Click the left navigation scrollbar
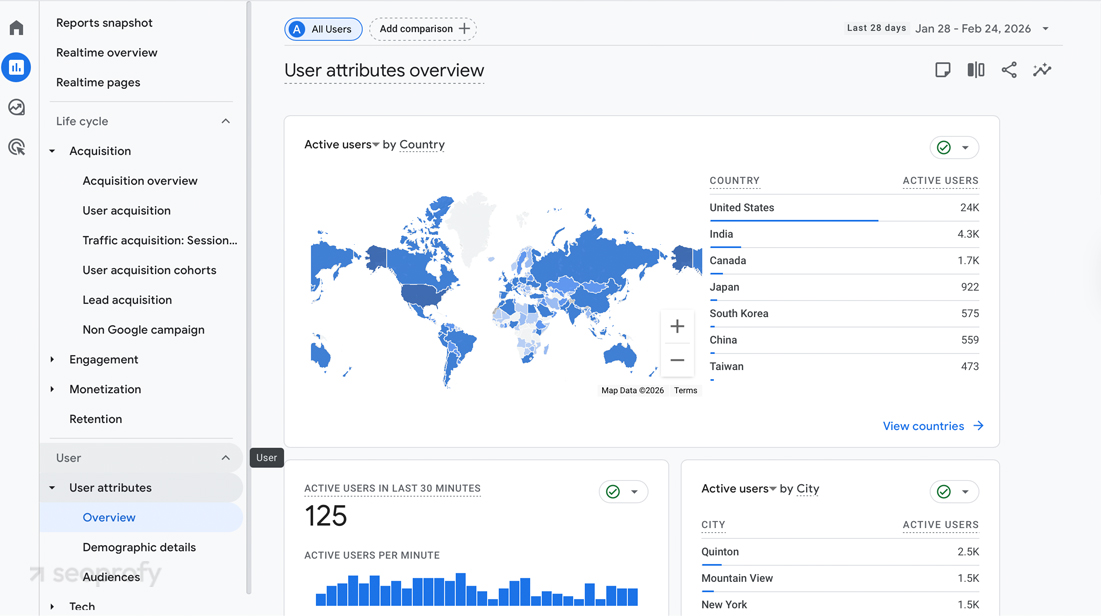This screenshot has height=616, width=1101. pyautogui.click(x=249, y=298)
